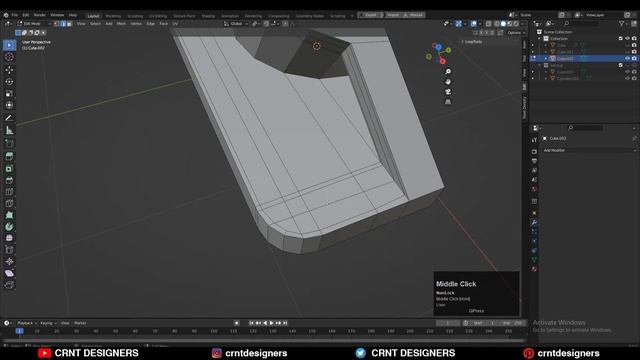Screen dimensions: 640x360
Task: Select the Smooth tool
Action: [x=9, y=238]
